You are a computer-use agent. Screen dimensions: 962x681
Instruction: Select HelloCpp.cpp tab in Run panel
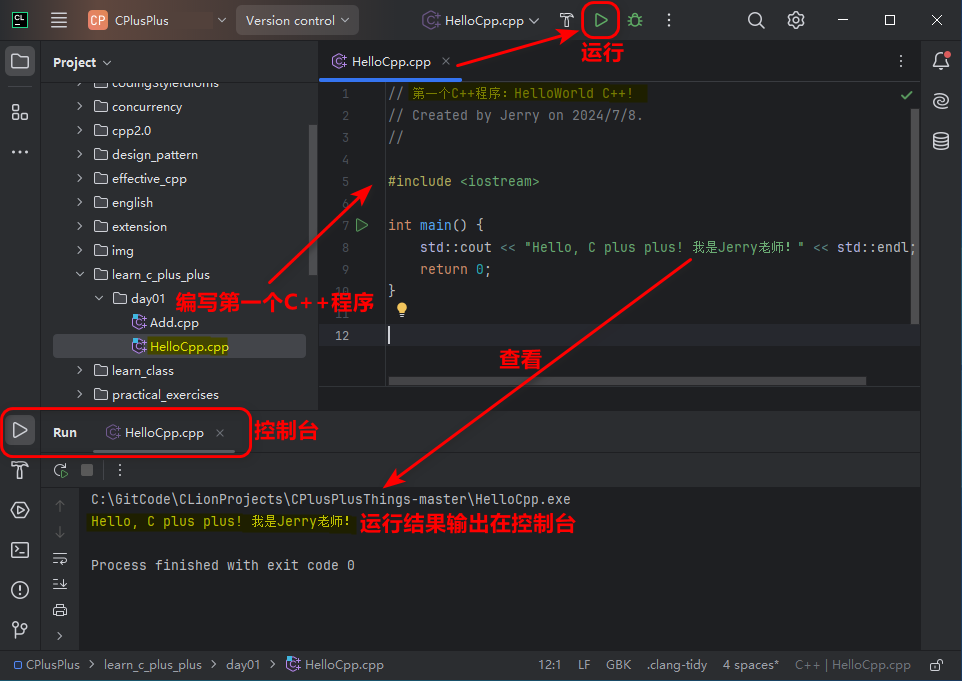tap(163, 433)
